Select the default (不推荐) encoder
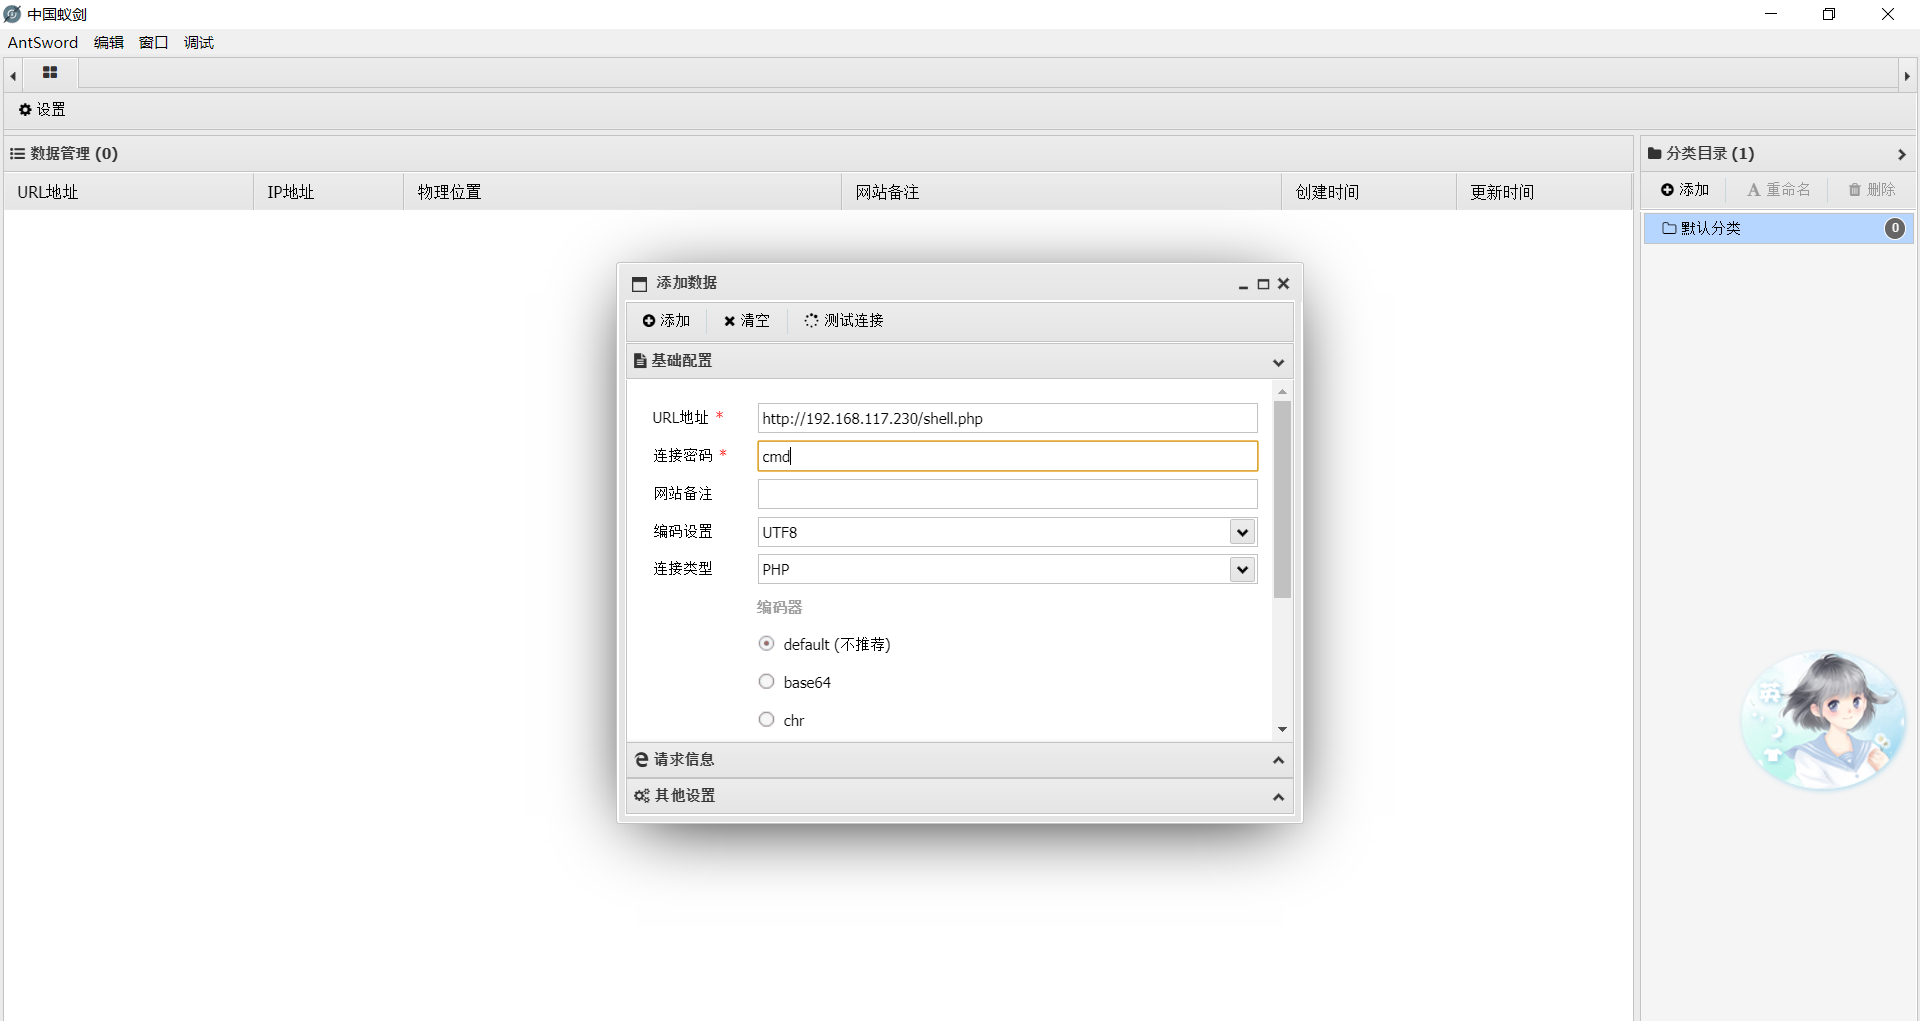The width and height of the screenshot is (1920, 1021). pos(767,644)
